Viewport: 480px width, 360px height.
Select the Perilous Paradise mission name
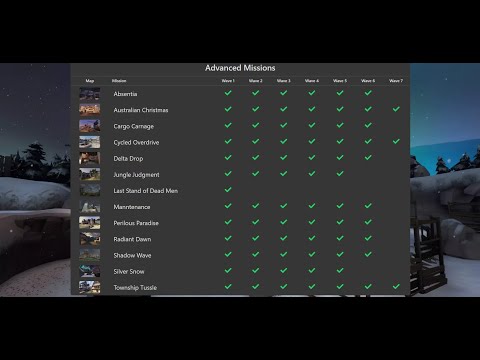pos(136,223)
